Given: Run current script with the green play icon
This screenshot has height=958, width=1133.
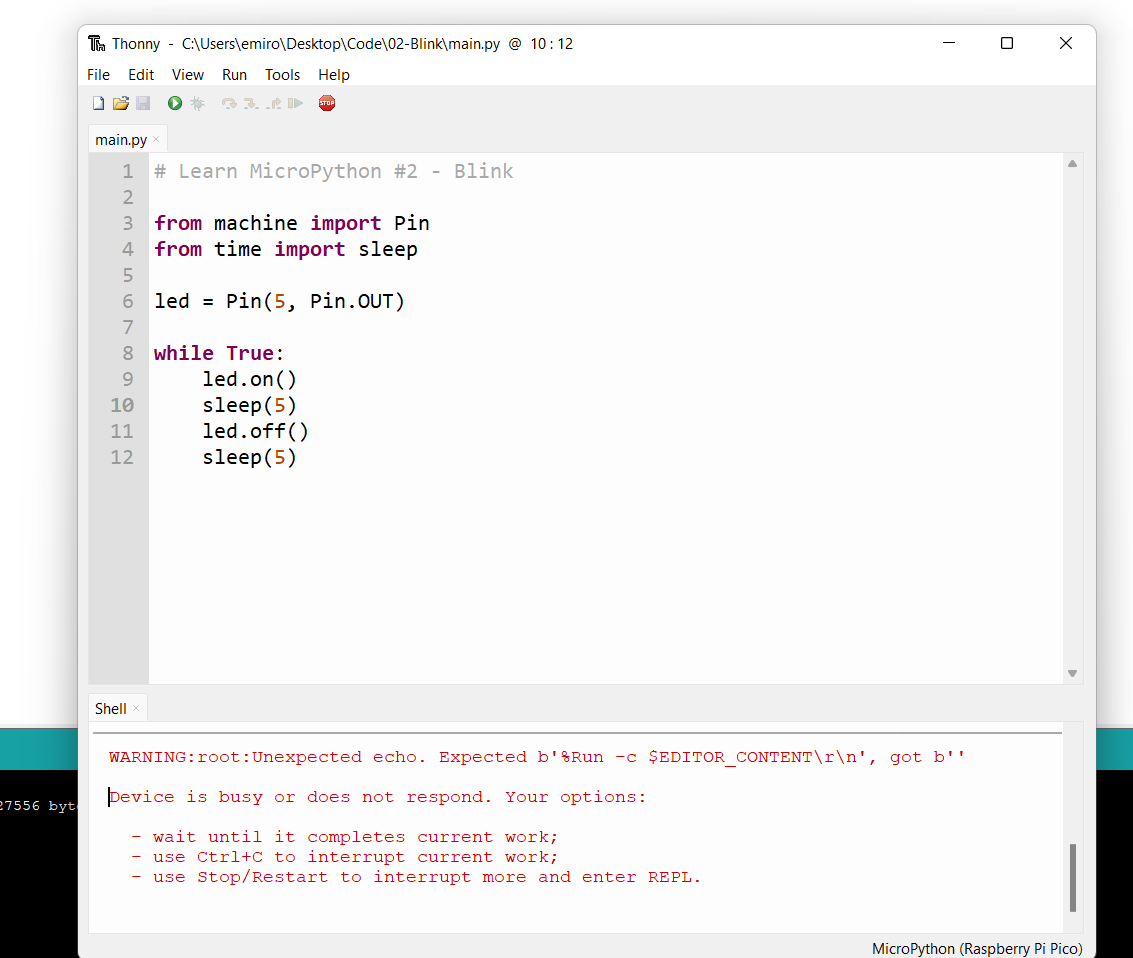Looking at the screenshot, I should point(175,103).
